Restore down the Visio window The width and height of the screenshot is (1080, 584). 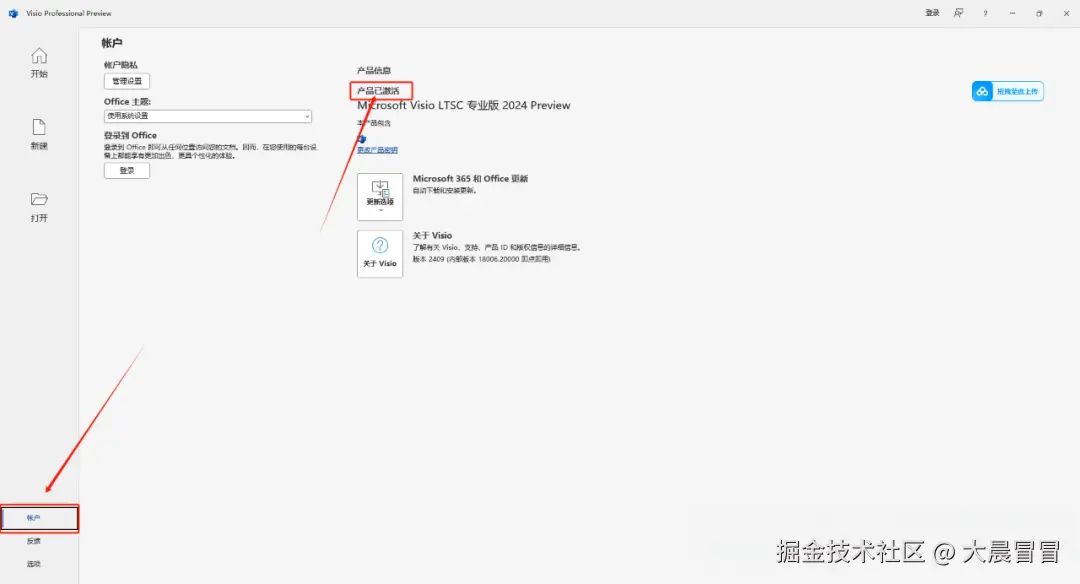click(1039, 13)
